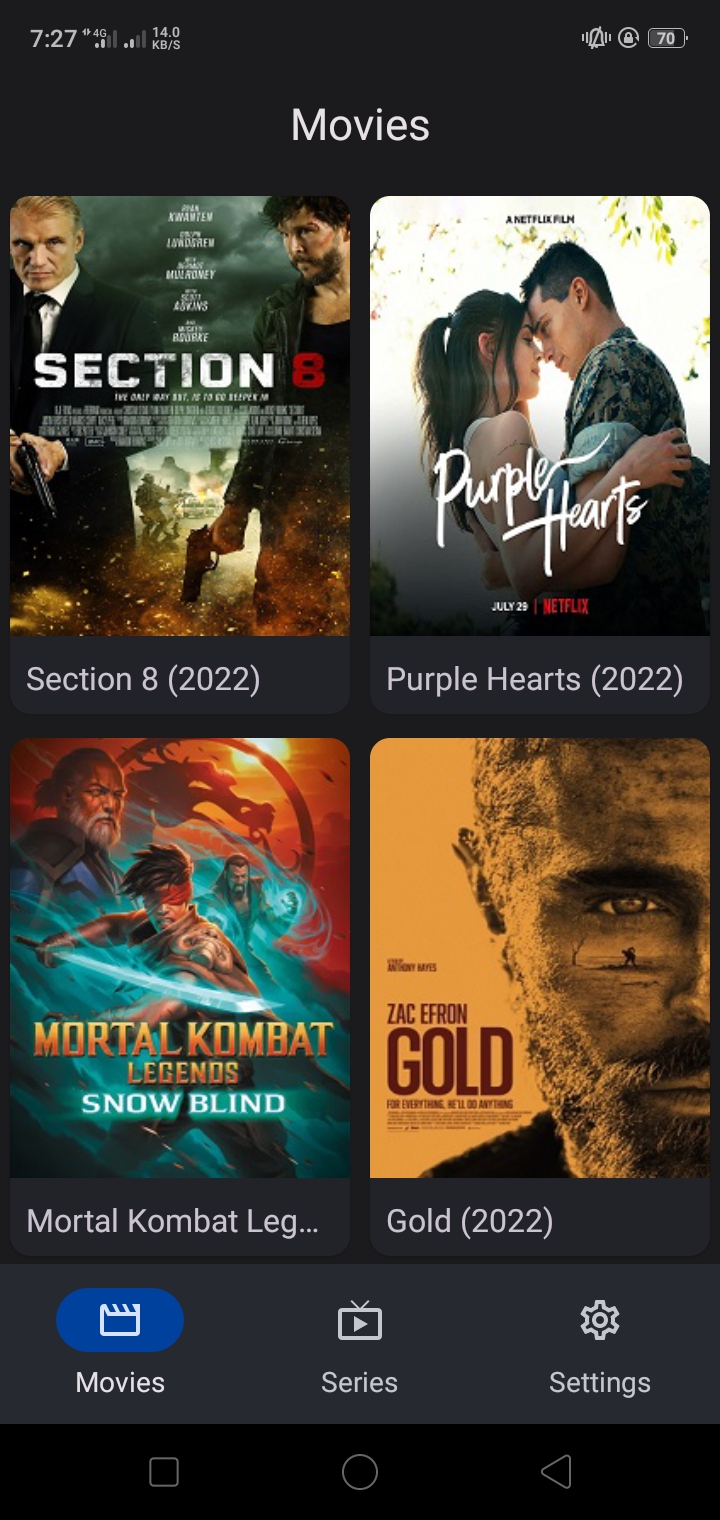Image resolution: width=720 pixels, height=1520 pixels.
Task: Tap the rotation lock status icon
Action: [x=629, y=38]
